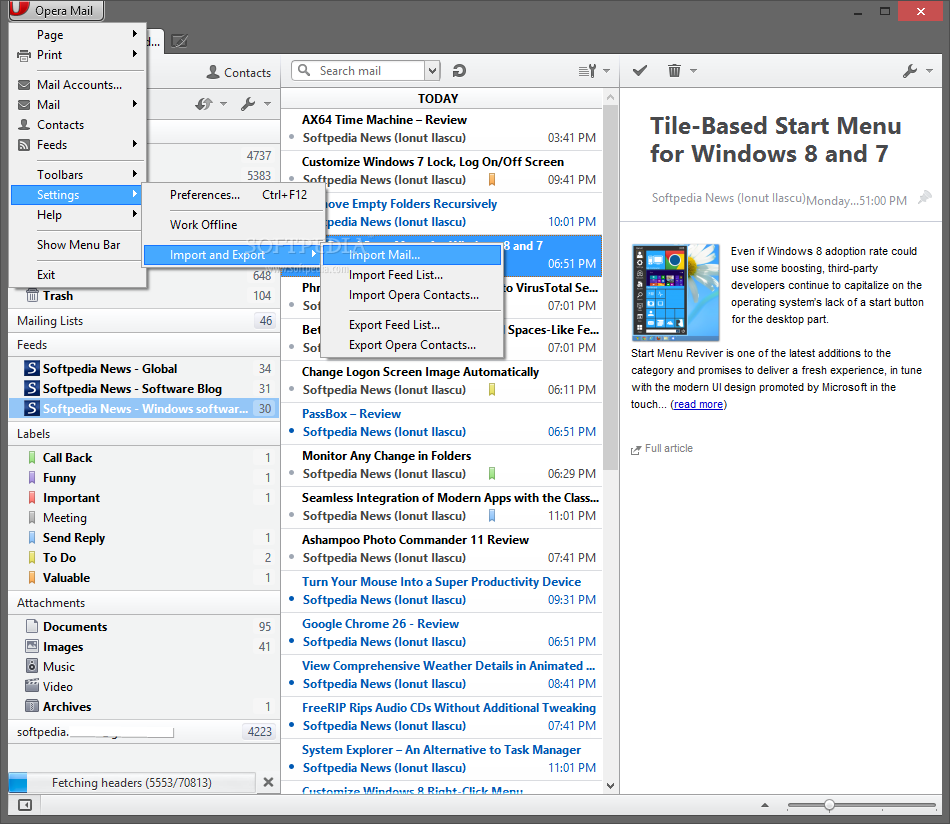Toggle unread dot on FreeRIP message
The image size is (950, 824).
pos(291,725)
